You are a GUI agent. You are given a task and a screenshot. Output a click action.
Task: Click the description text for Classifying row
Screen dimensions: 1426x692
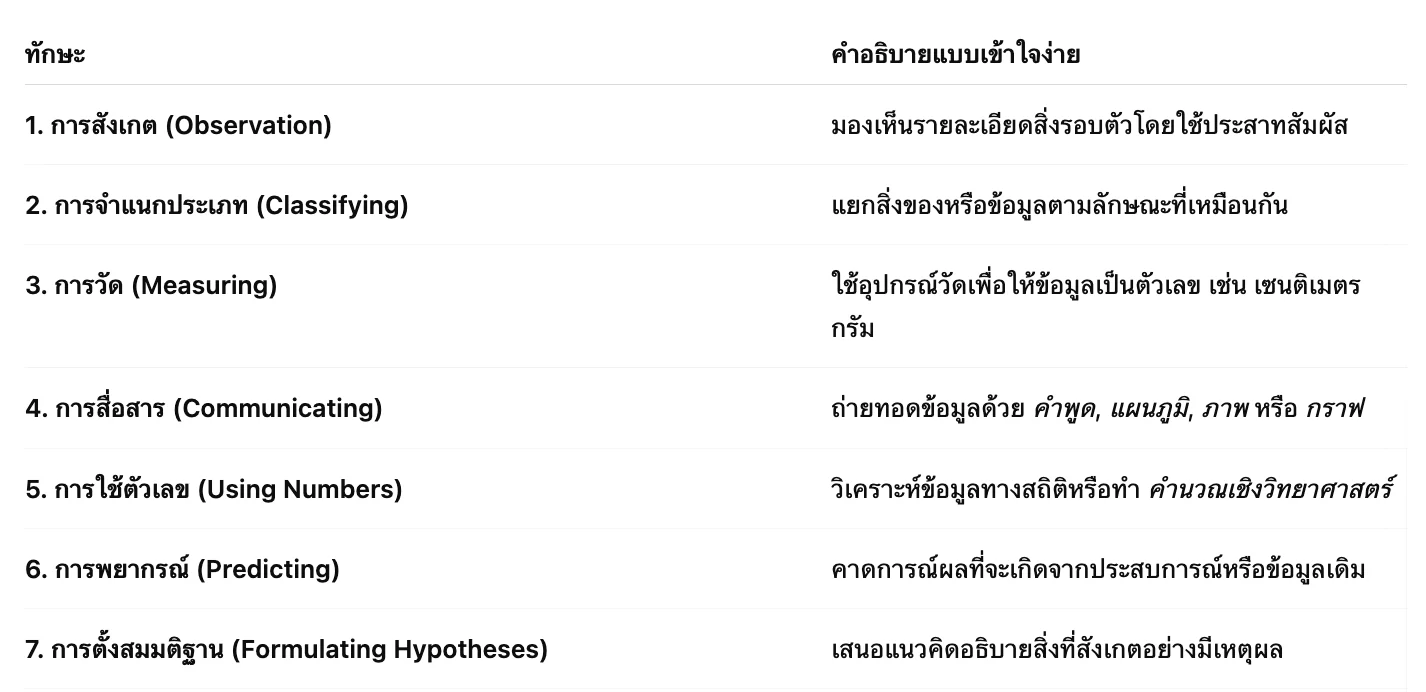(1059, 205)
